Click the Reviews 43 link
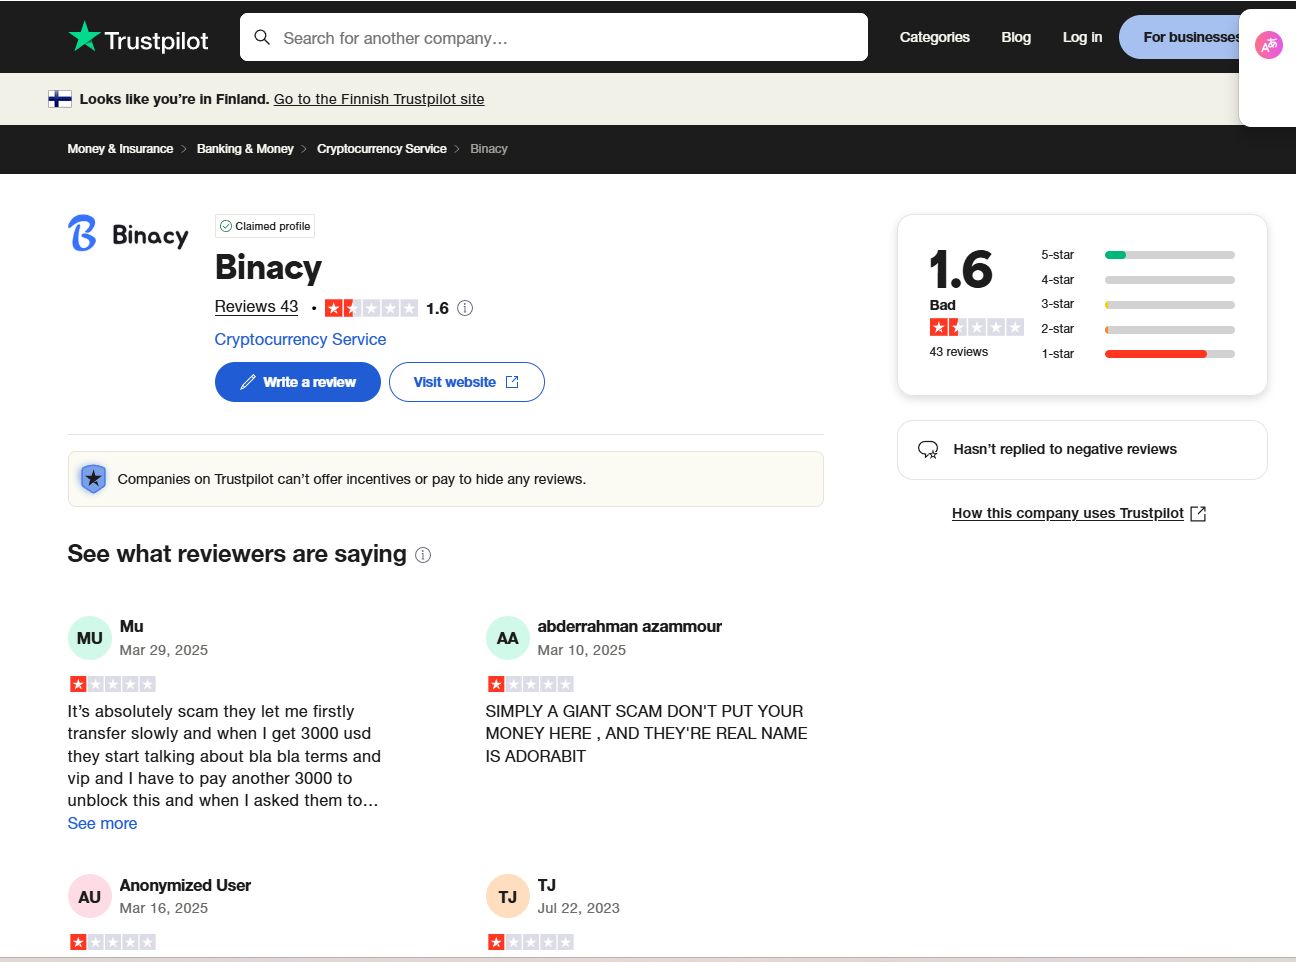1296x962 pixels. click(256, 307)
